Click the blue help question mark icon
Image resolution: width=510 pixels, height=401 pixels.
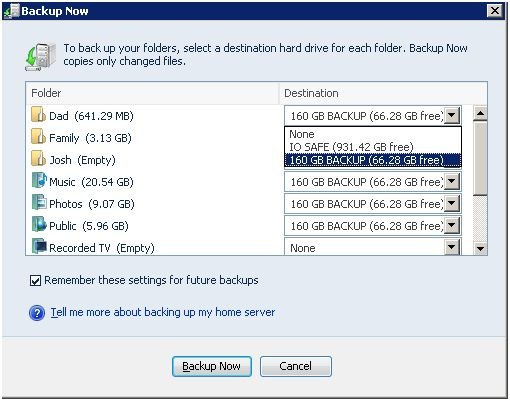(x=37, y=313)
